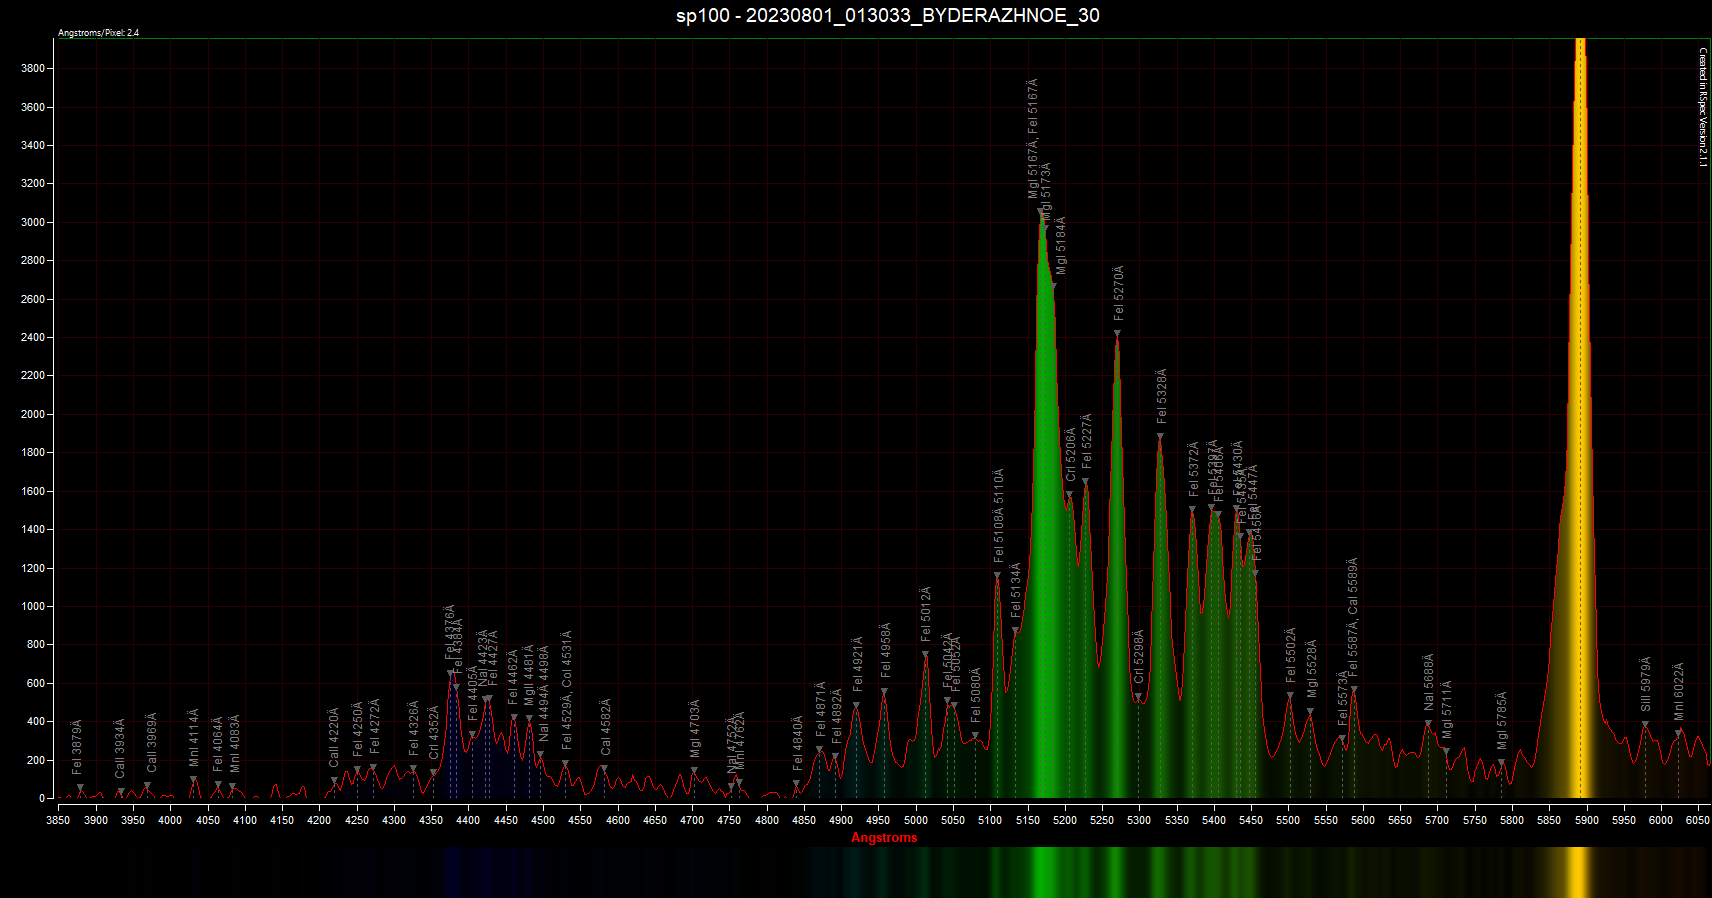Click the 'Created in RSpec' vertical watermark text
This screenshot has width=1712, height=898.
tap(1703, 107)
